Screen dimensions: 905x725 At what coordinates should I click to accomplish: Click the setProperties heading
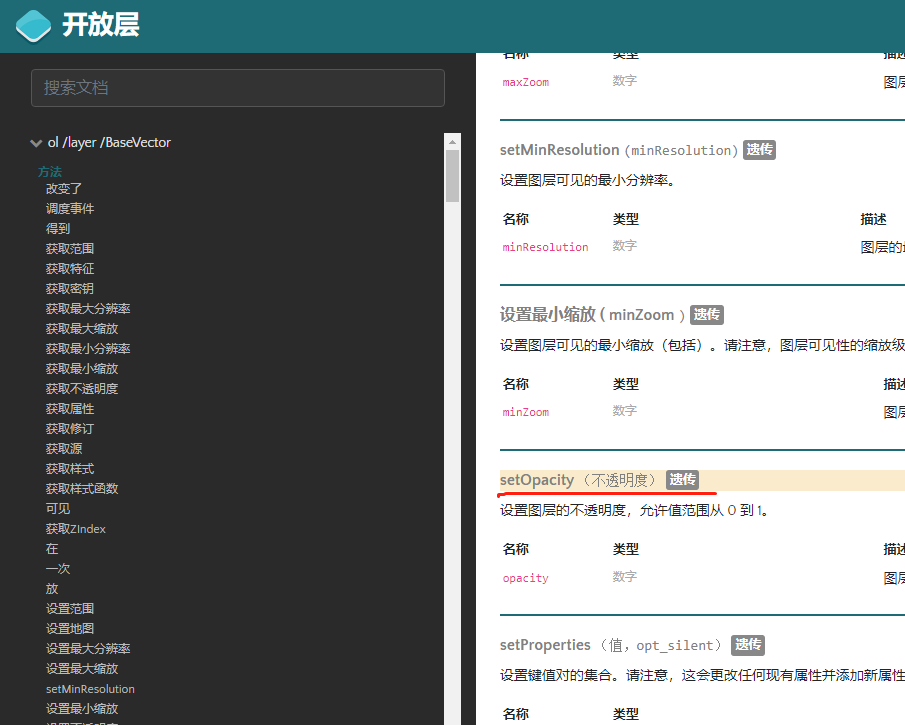[x=611, y=645]
